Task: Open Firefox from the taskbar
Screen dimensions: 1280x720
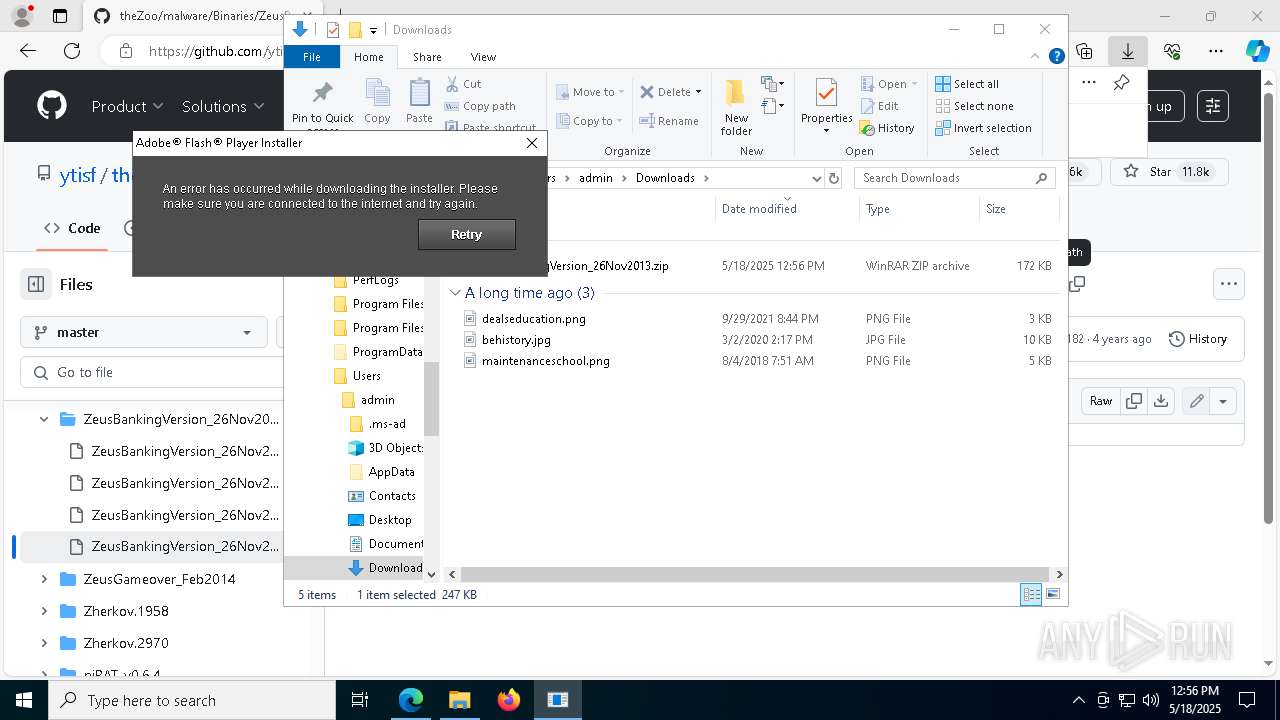Action: [x=509, y=700]
